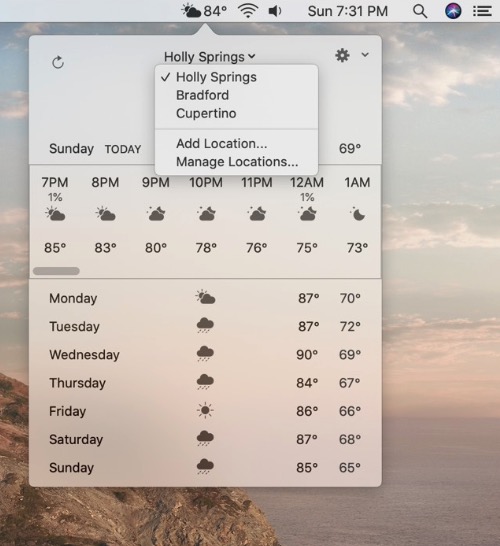Select the Monday forecast row
This screenshot has height=546, width=500.
pyautogui.click(x=205, y=298)
